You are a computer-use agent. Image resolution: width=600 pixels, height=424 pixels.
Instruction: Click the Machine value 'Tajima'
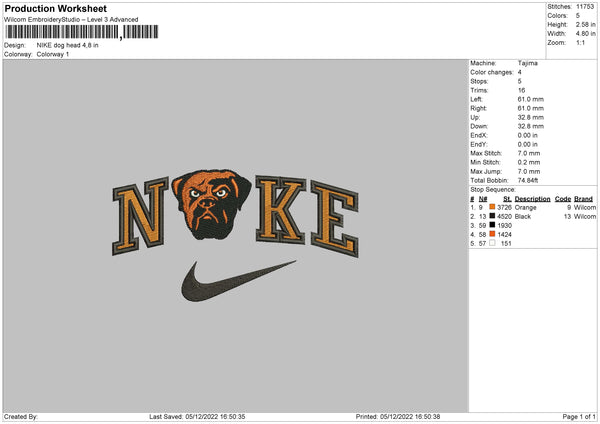(x=528, y=63)
